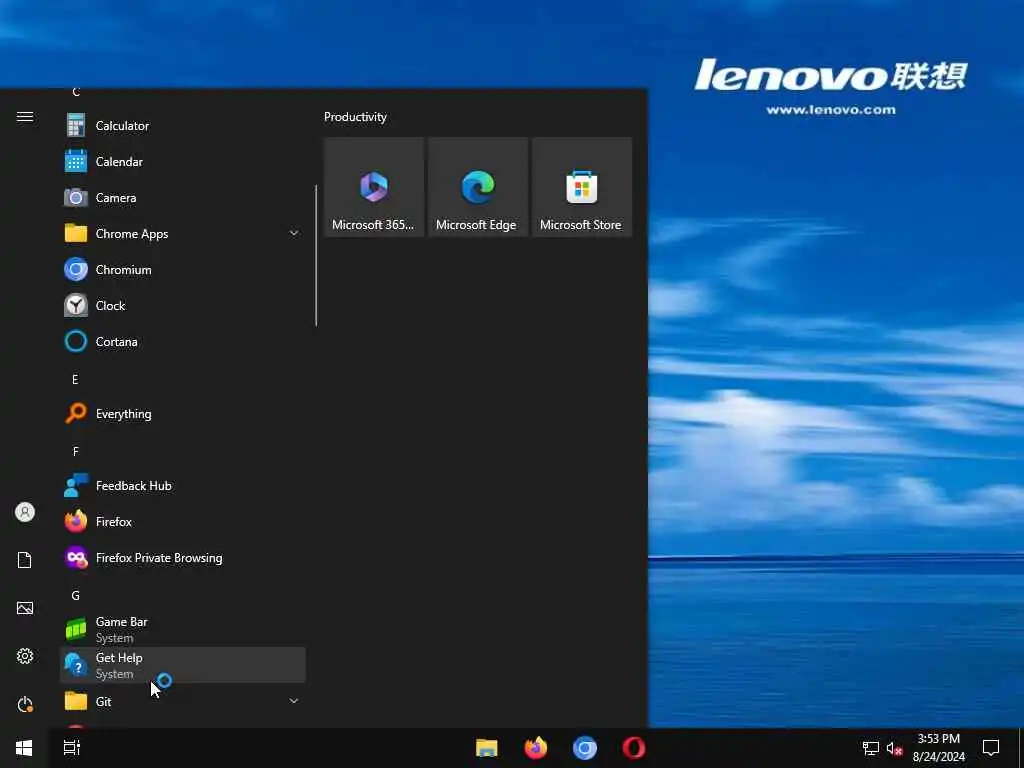The image size is (1024, 768).
Task: Open Feedback Hub
Action: coord(183,485)
